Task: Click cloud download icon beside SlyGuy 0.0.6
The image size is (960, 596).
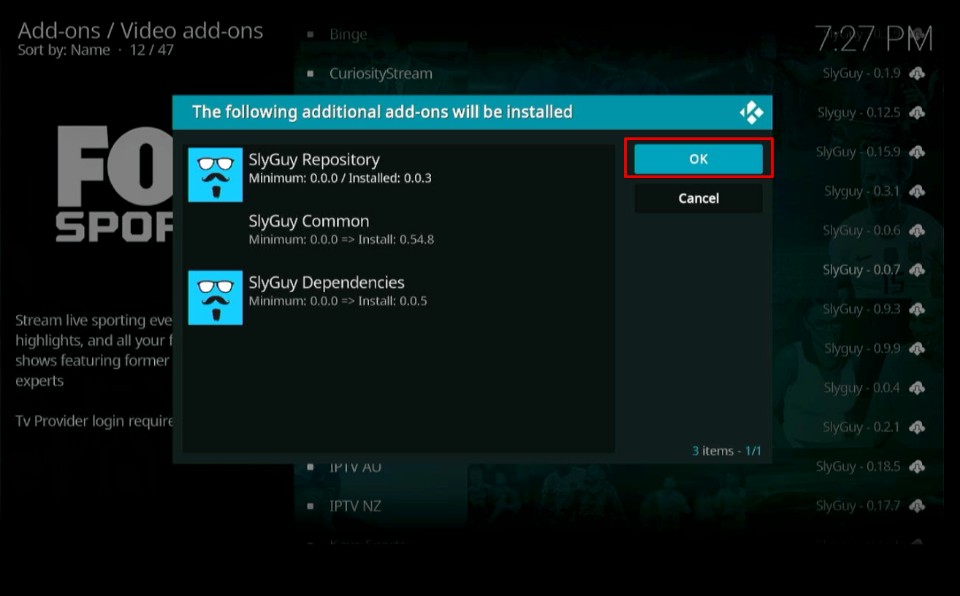Action: point(917,231)
